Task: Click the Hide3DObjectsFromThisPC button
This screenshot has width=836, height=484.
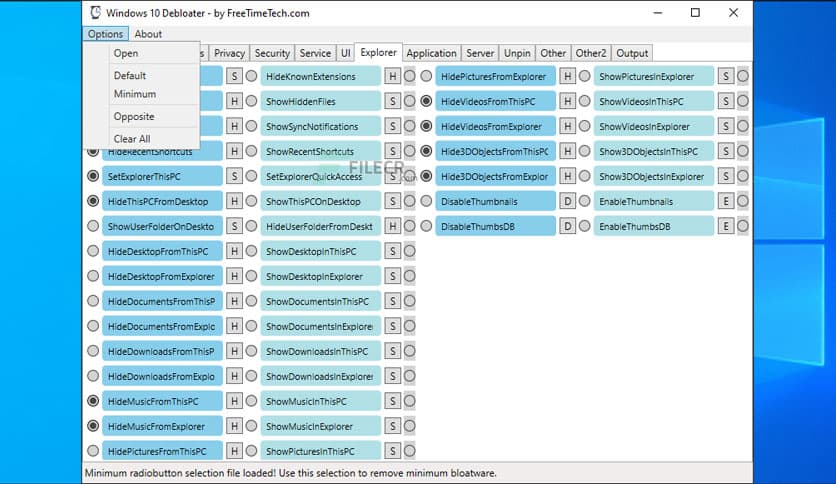Action: coord(495,151)
